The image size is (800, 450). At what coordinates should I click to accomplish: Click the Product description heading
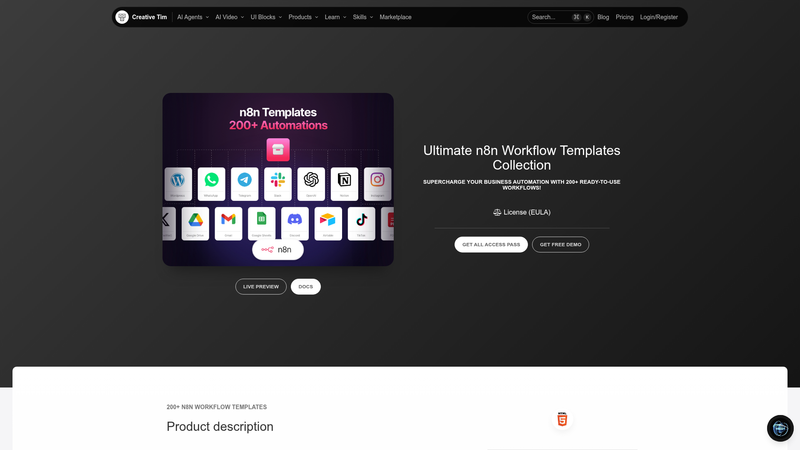tap(220, 427)
